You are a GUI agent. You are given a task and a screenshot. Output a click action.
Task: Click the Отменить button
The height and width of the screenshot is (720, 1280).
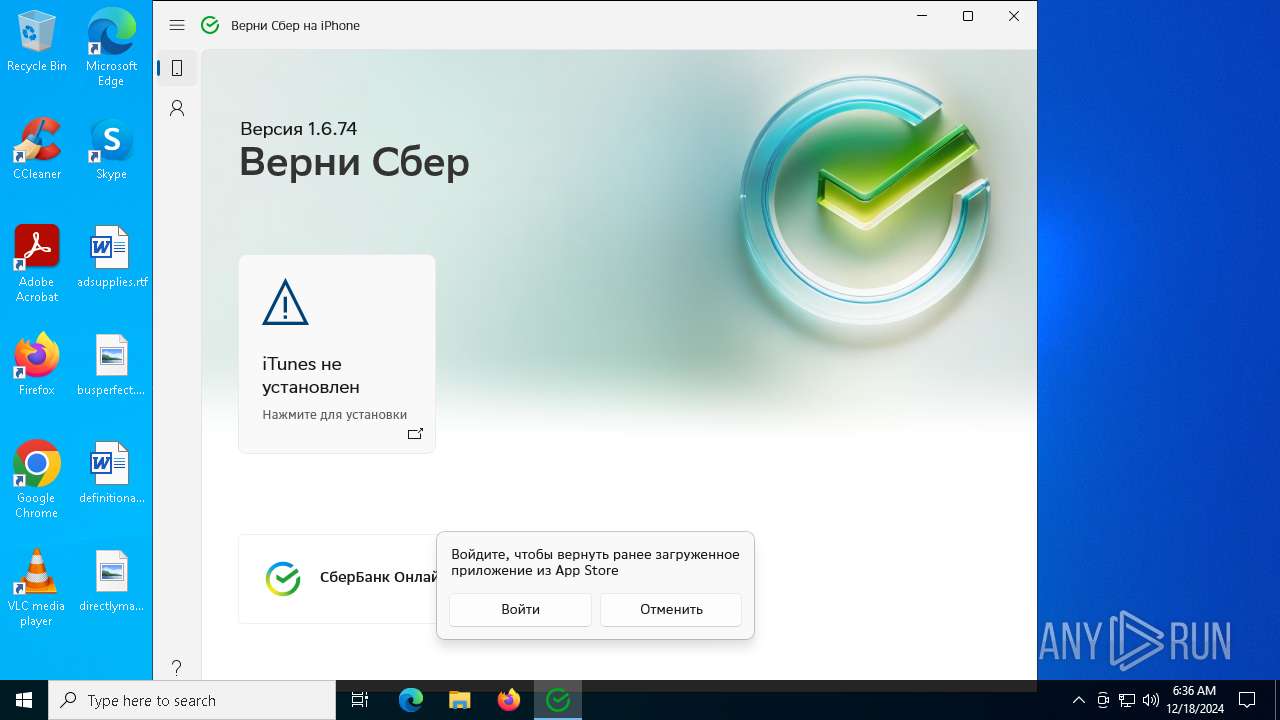pyautogui.click(x=671, y=609)
